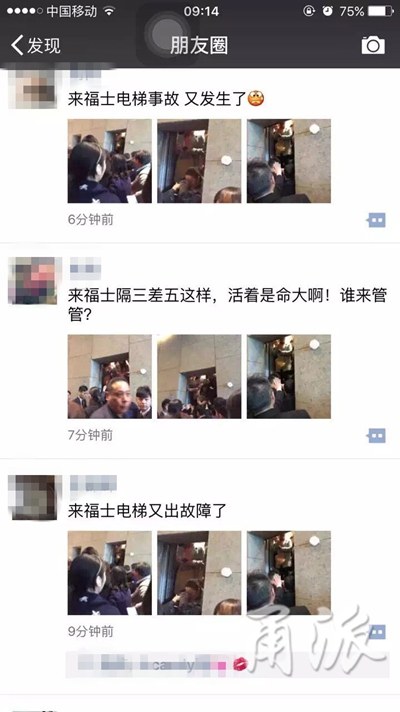Tap the alarm clock status icon
Image resolution: width=400 pixels, height=712 pixels.
[327, 11]
